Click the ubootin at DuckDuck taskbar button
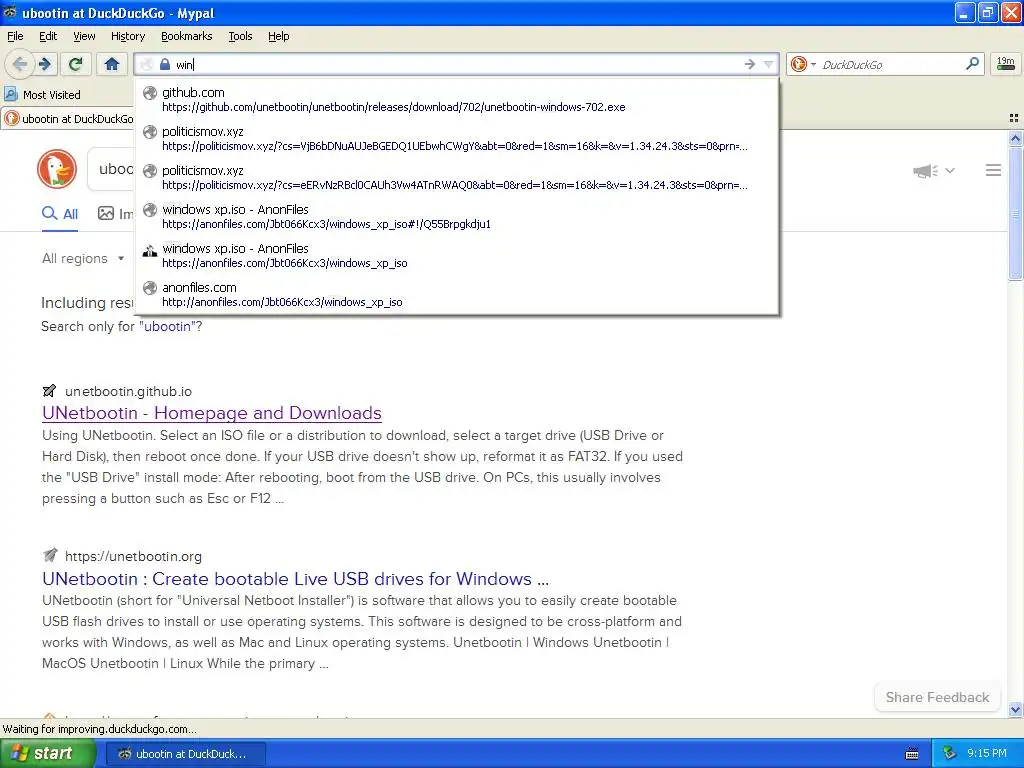This screenshot has width=1024, height=768. (185, 754)
